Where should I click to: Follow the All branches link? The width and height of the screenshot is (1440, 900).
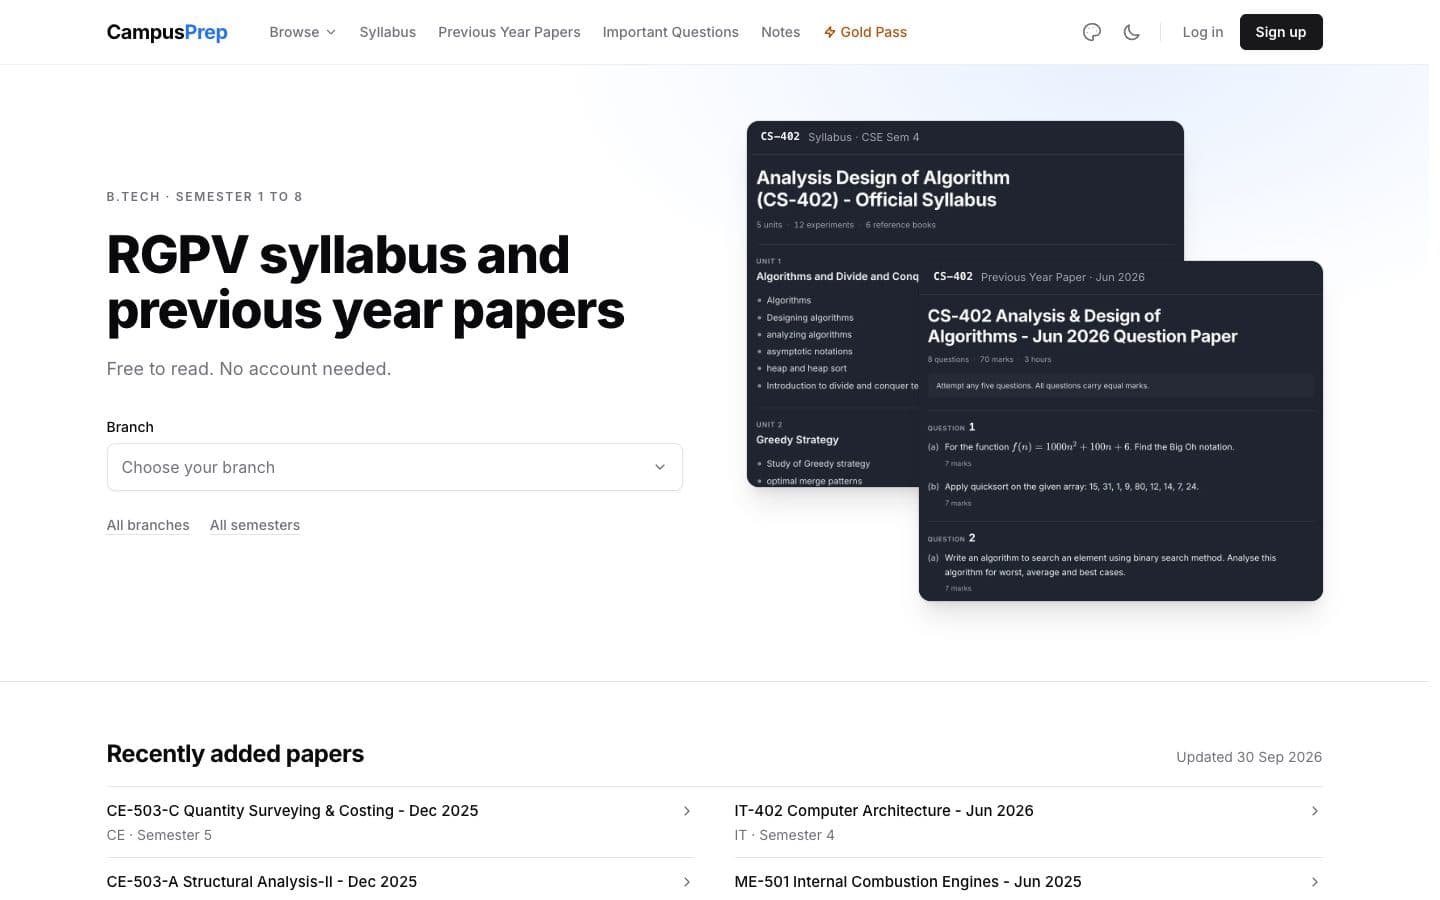pos(148,525)
